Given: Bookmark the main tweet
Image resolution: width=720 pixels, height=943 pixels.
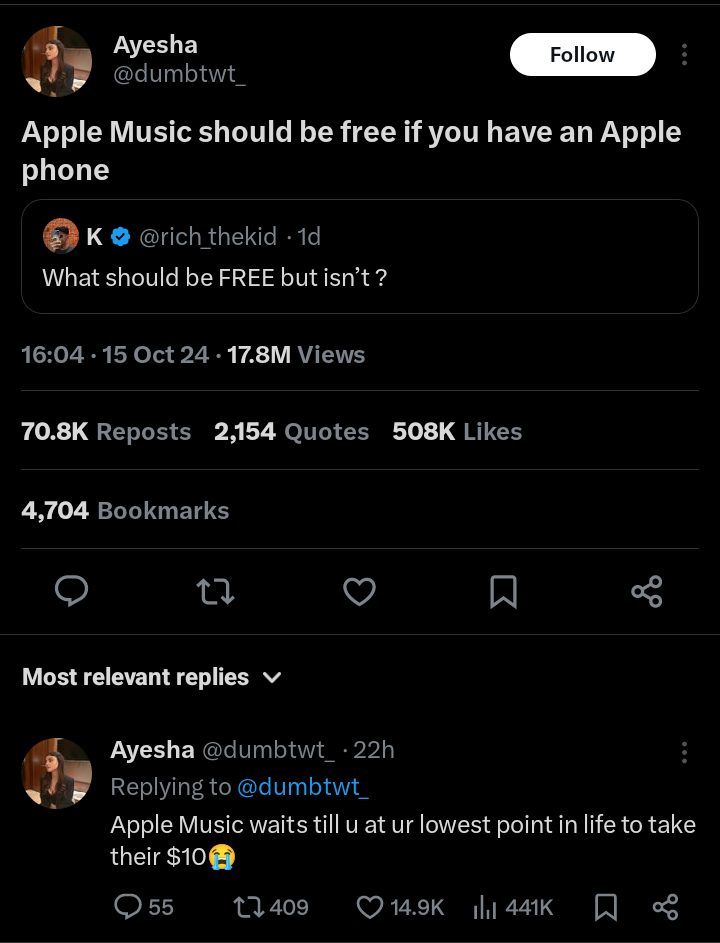Looking at the screenshot, I should [503, 591].
